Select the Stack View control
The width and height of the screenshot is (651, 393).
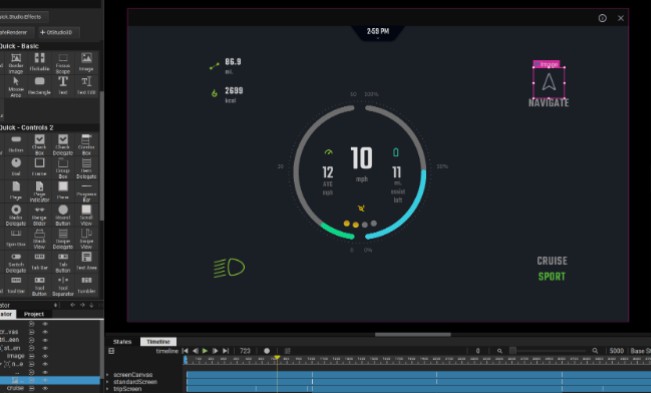tap(39, 238)
